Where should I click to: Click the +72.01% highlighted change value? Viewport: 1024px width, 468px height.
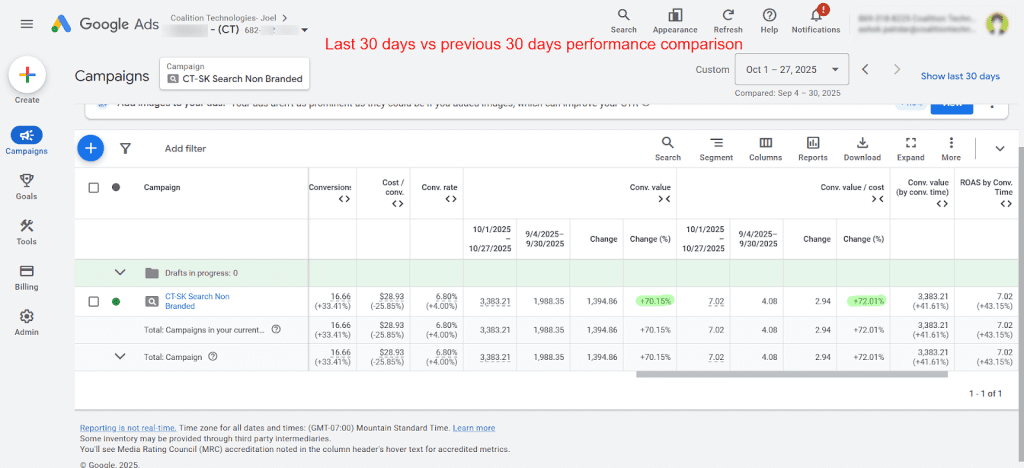[x=867, y=301]
